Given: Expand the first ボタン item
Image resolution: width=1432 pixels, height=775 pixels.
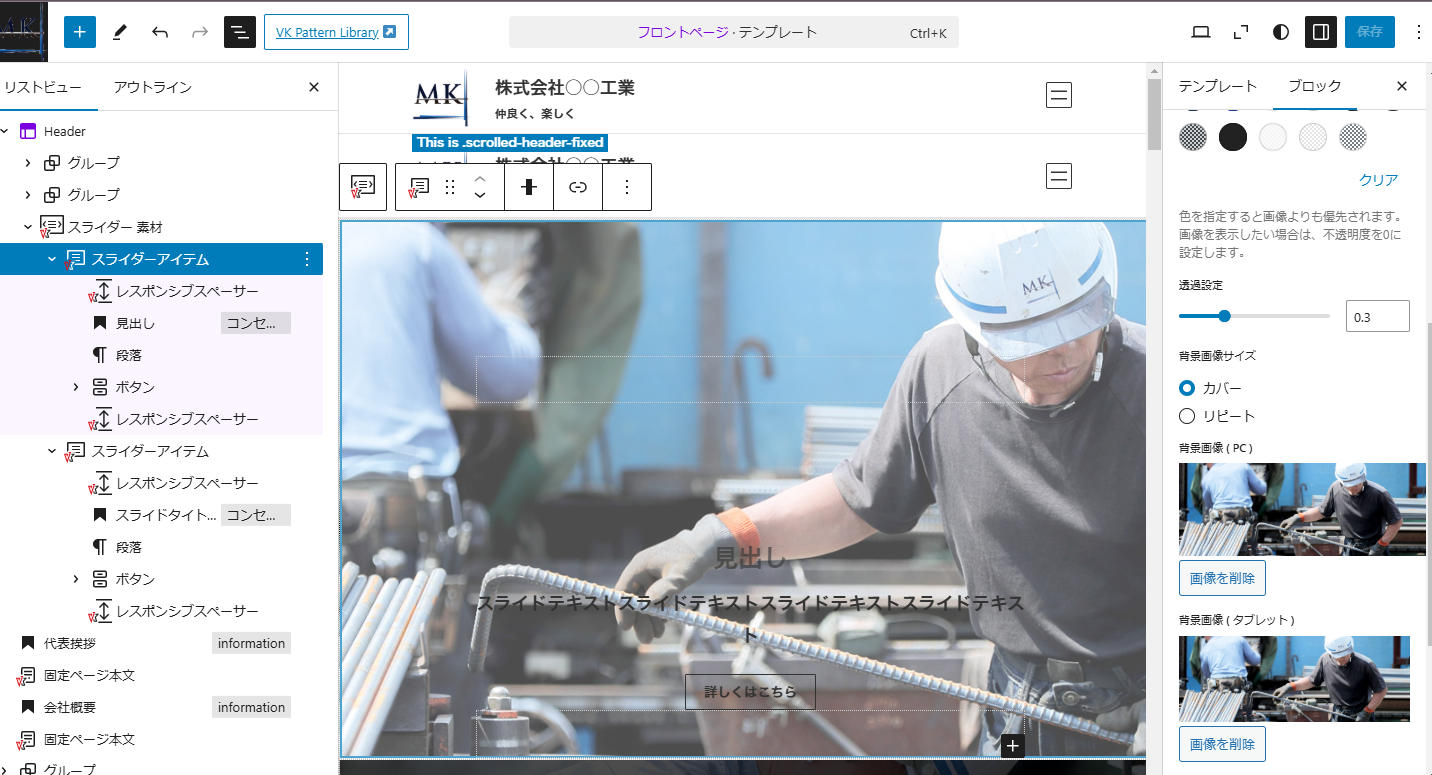Looking at the screenshot, I should point(76,387).
